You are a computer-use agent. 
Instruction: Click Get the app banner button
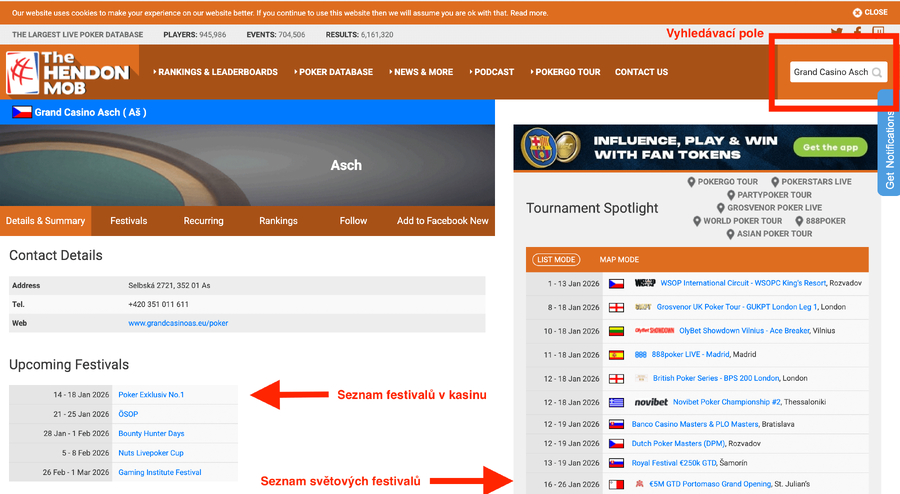829,147
